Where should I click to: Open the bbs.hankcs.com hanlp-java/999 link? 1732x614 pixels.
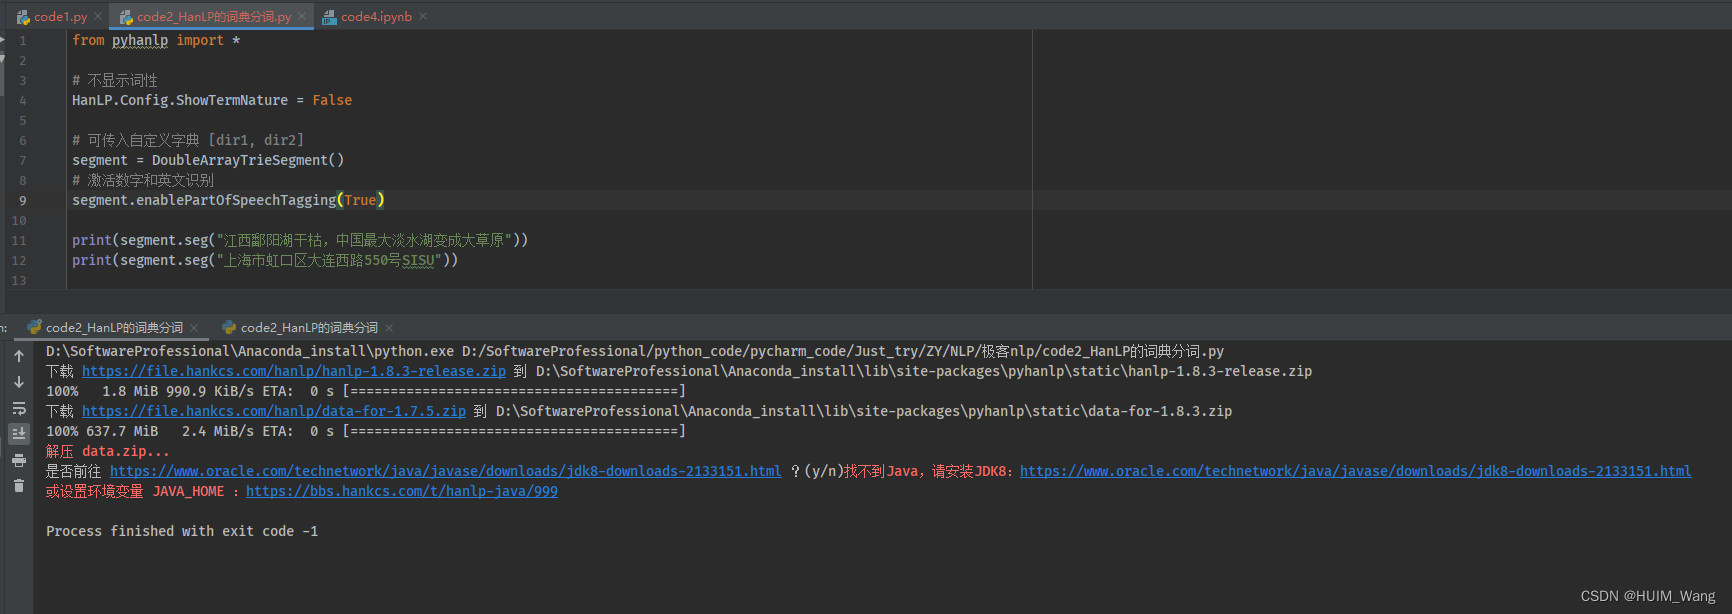(x=402, y=491)
